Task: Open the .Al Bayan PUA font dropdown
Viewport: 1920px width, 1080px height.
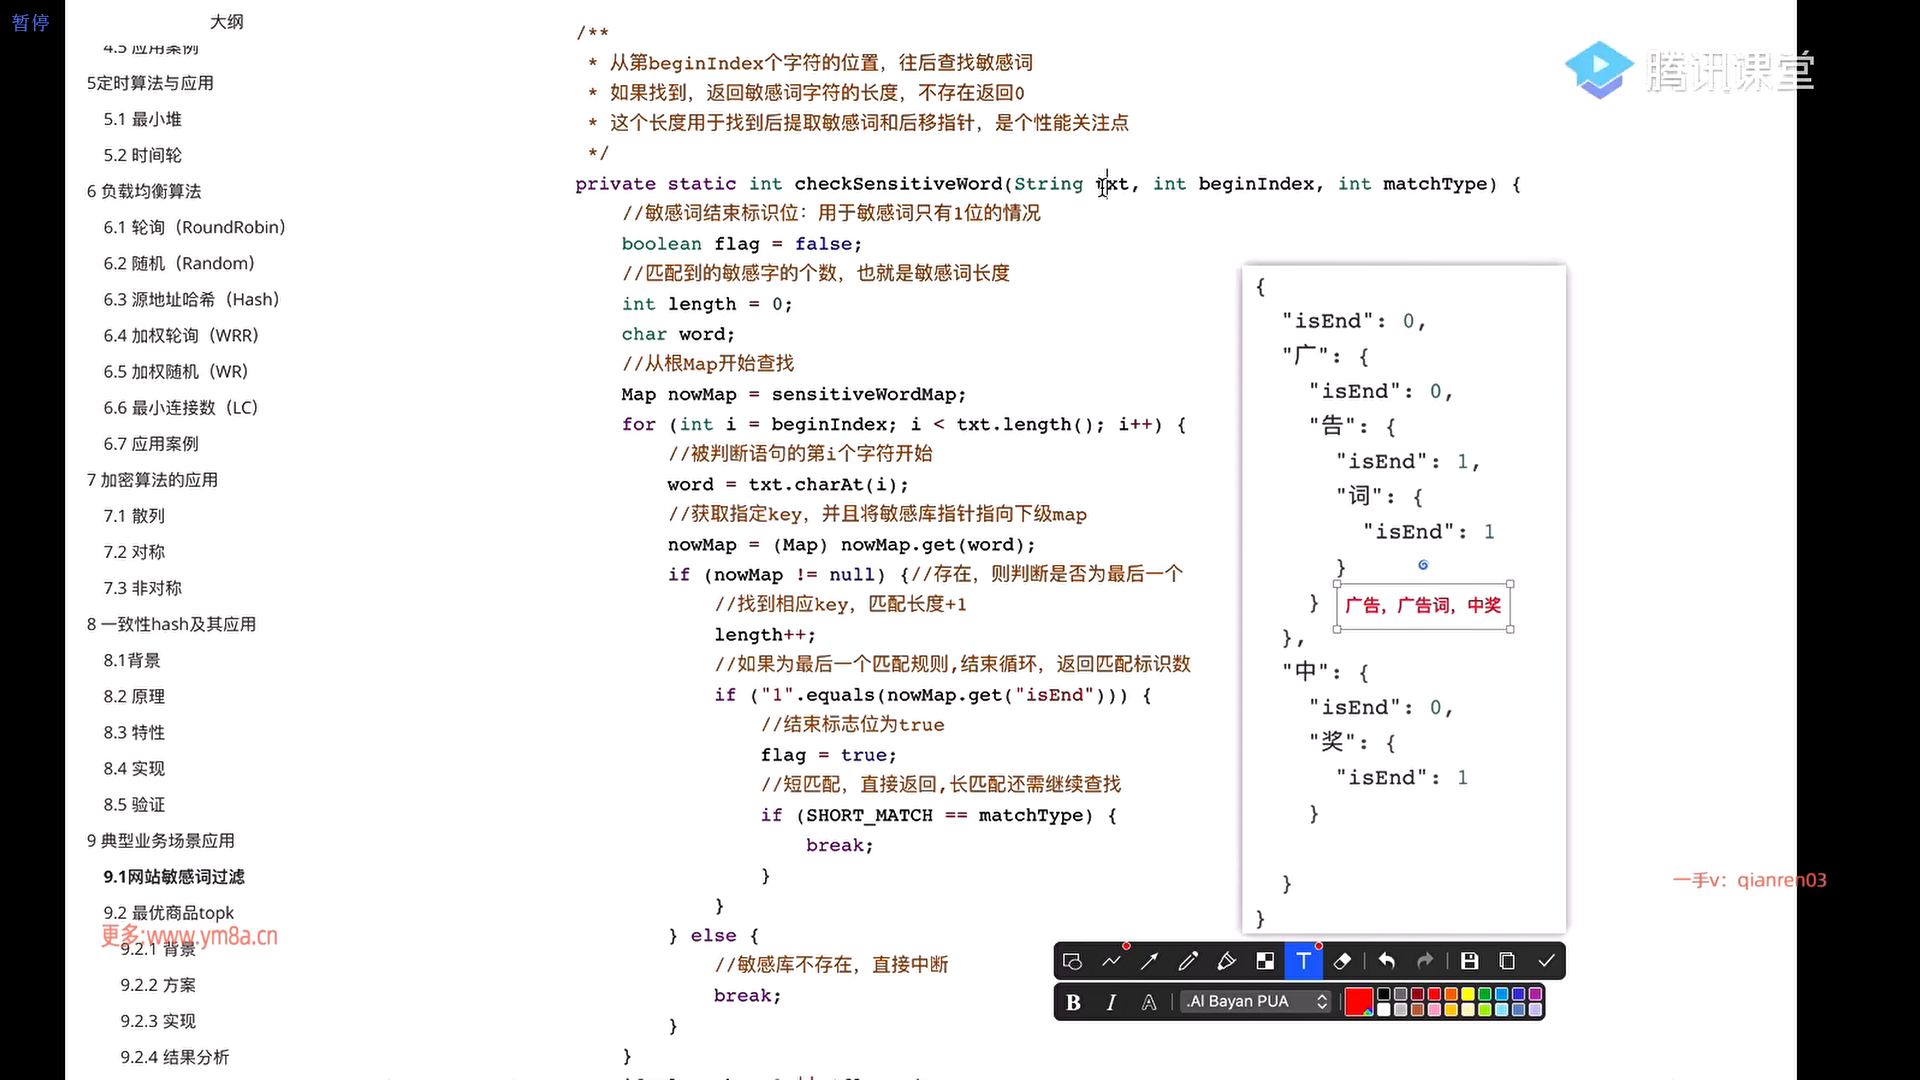Action: (1257, 1002)
